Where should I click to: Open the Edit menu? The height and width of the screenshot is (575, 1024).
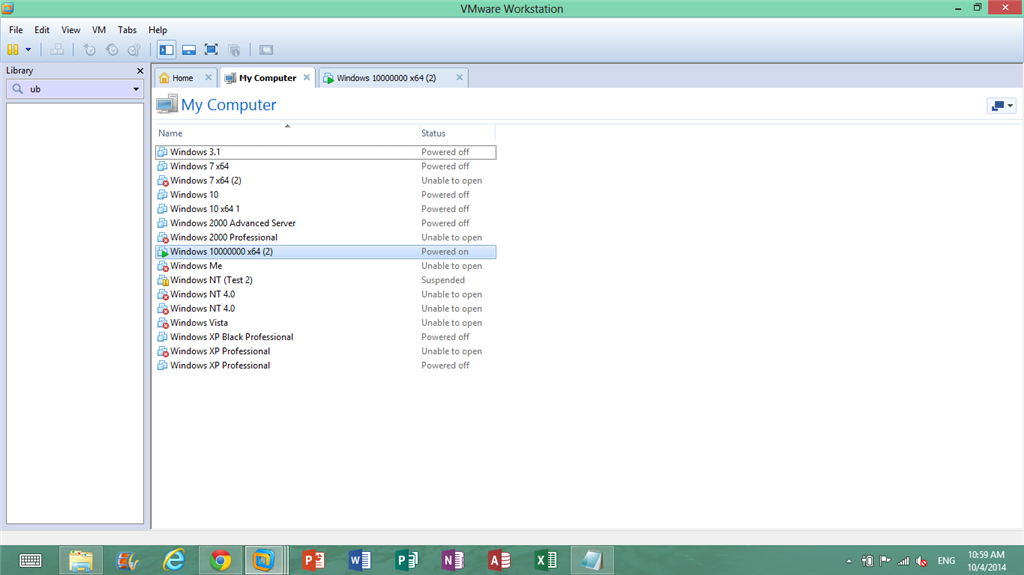click(42, 30)
